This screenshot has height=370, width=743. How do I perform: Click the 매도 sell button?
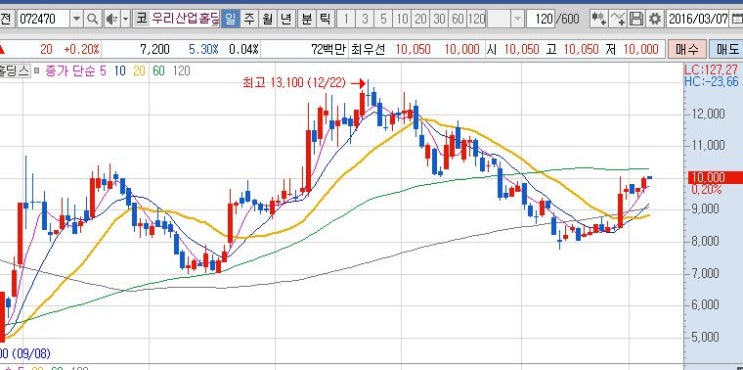coord(726,49)
